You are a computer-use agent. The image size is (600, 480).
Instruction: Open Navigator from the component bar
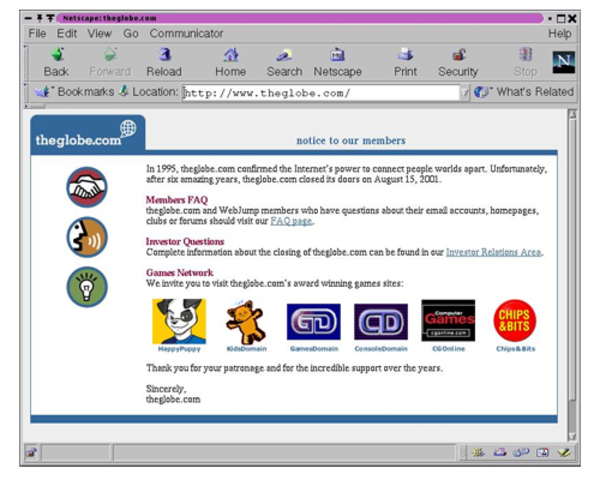[478, 453]
